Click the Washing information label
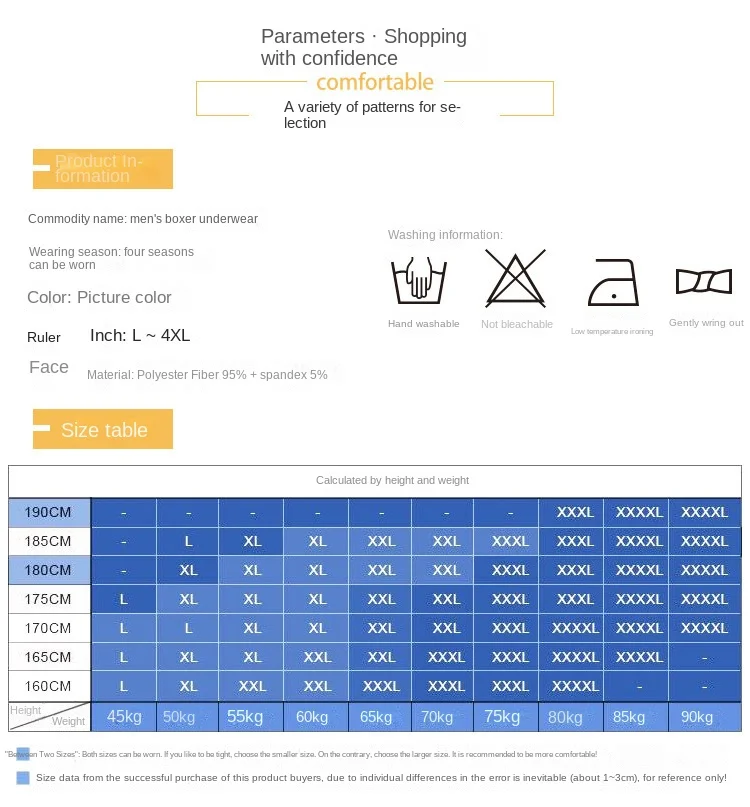Viewport: 750px width, 807px height. point(445,235)
